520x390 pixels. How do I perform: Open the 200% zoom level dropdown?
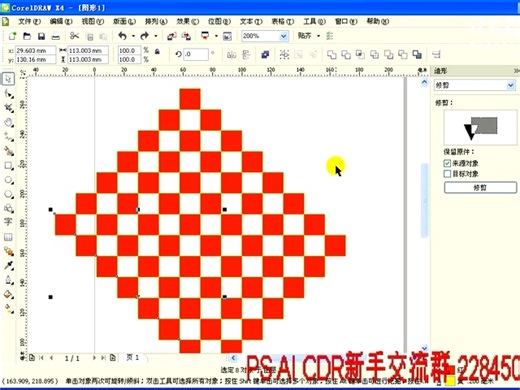tap(283, 36)
